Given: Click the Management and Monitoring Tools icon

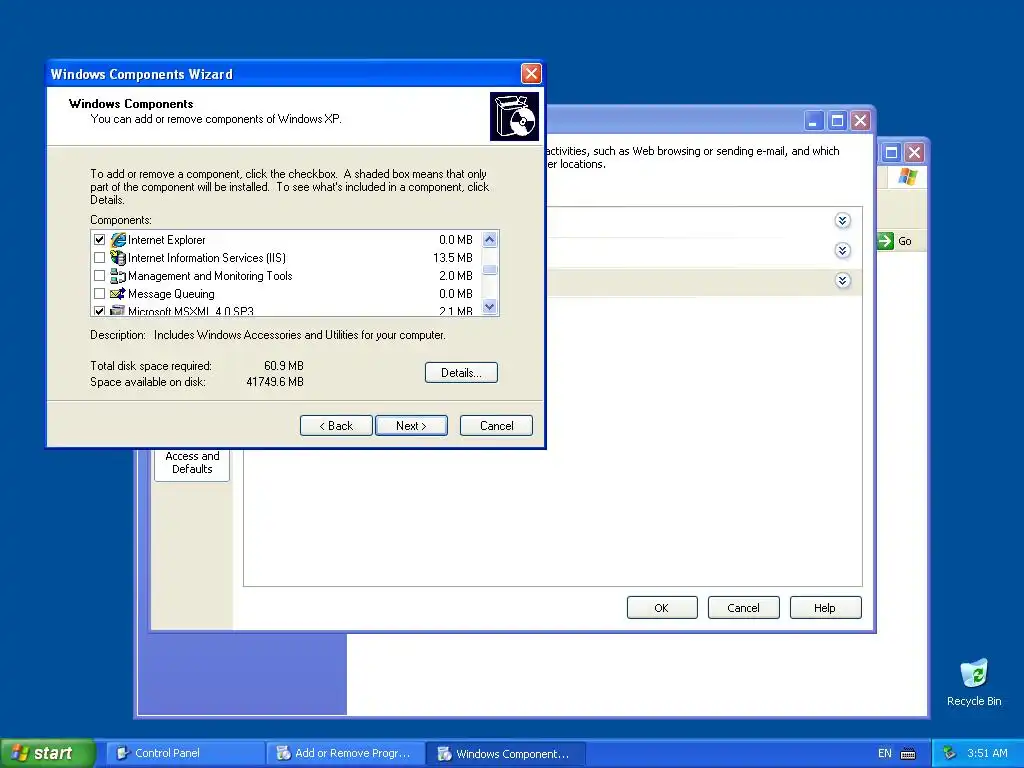Looking at the screenshot, I should pyautogui.click(x=118, y=276).
